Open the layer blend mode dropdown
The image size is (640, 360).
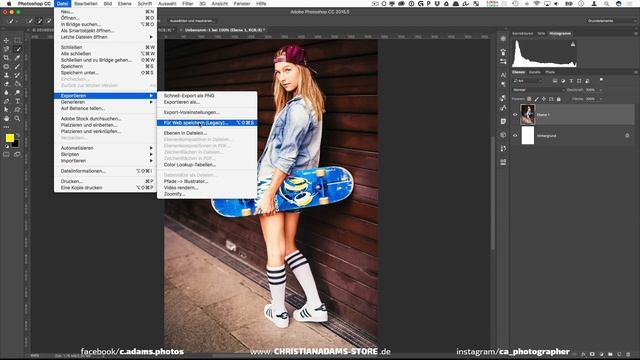click(x=538, y=90)
